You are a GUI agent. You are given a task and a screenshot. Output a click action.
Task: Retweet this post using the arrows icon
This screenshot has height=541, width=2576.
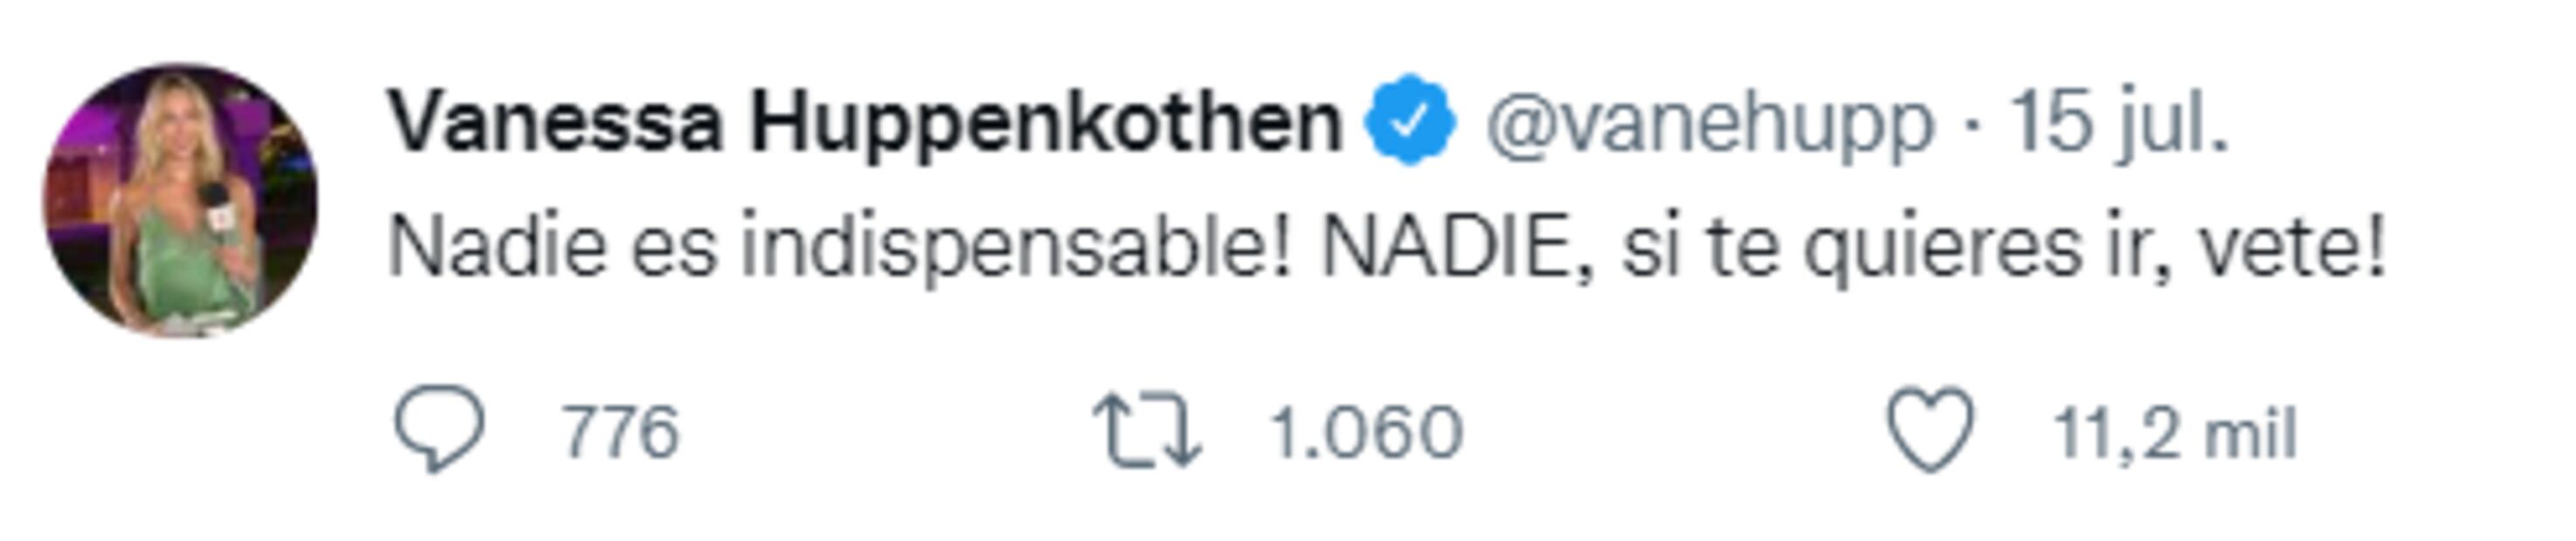pyautogui.click(x=1147, y=431)
